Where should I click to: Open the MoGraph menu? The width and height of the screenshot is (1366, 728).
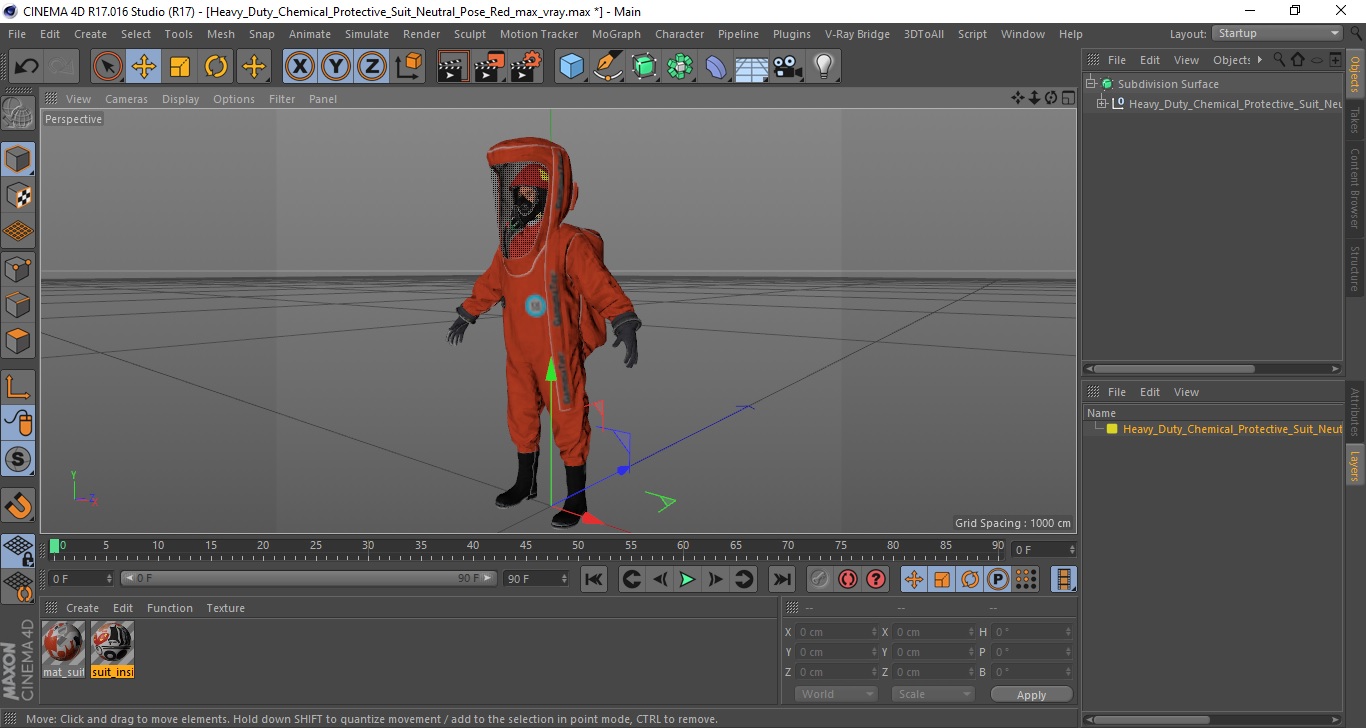616,34
